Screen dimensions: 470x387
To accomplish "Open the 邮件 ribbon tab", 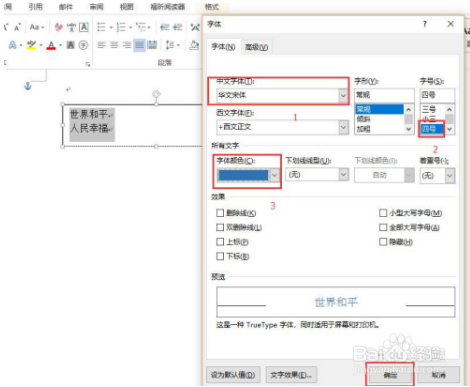I will tap(66, 7).
